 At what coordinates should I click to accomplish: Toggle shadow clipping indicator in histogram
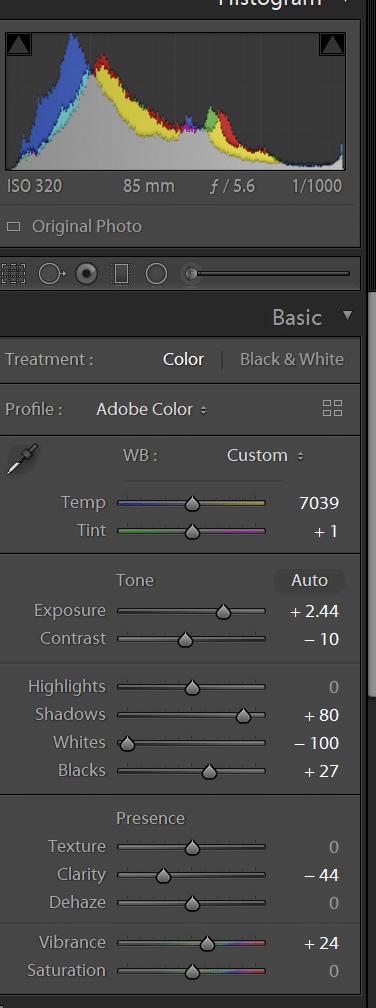18,44
